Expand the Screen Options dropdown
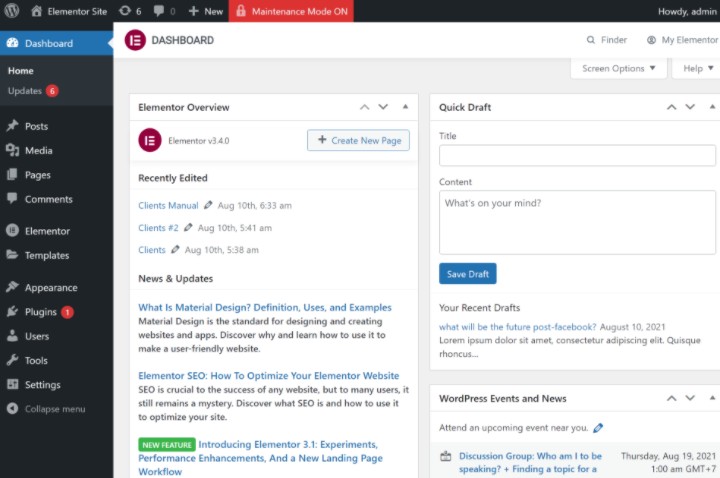 619,68
